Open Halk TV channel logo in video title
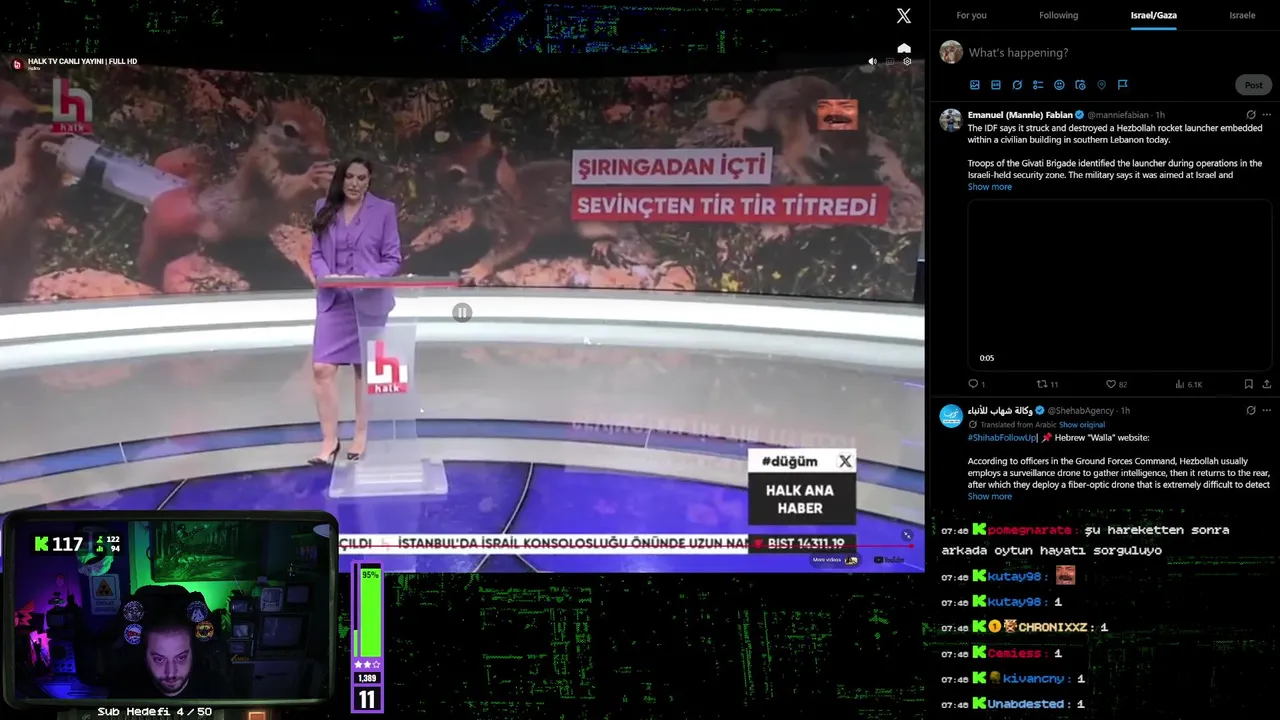 17,64
